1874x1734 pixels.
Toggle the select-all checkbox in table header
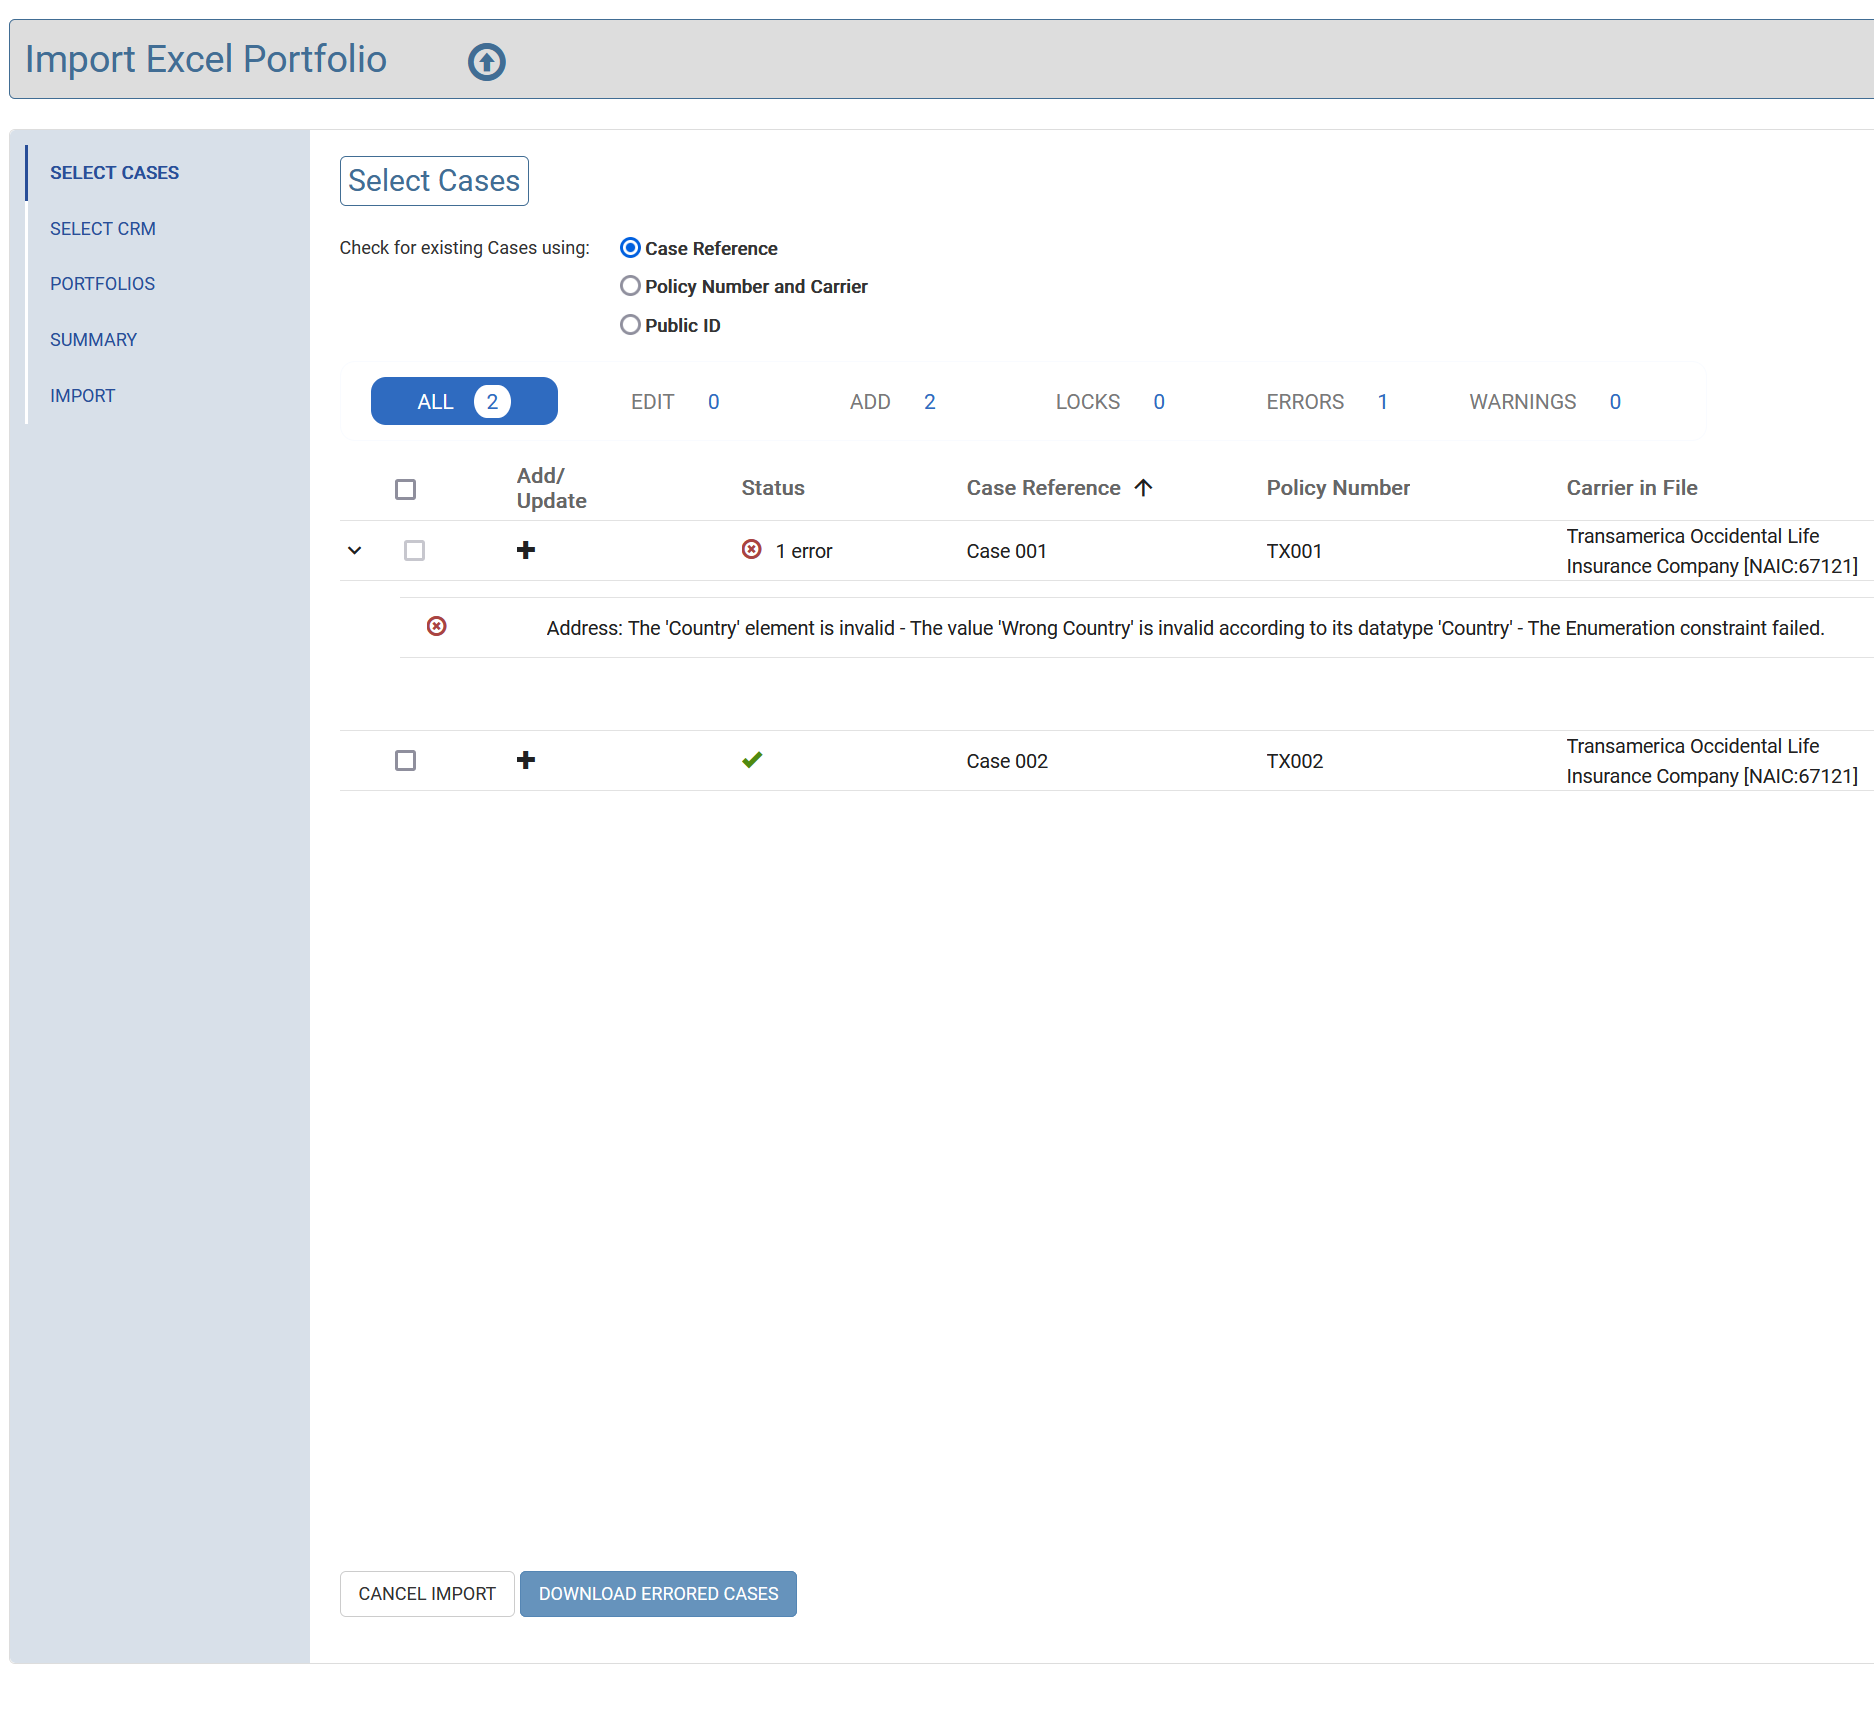[405, 489]
